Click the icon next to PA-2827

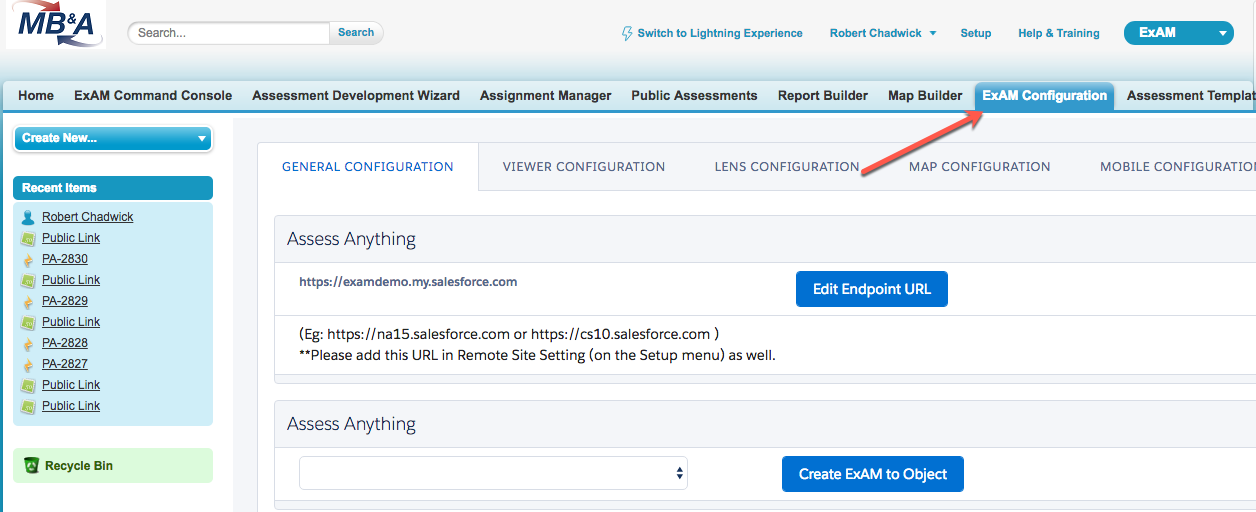(28, 364)
